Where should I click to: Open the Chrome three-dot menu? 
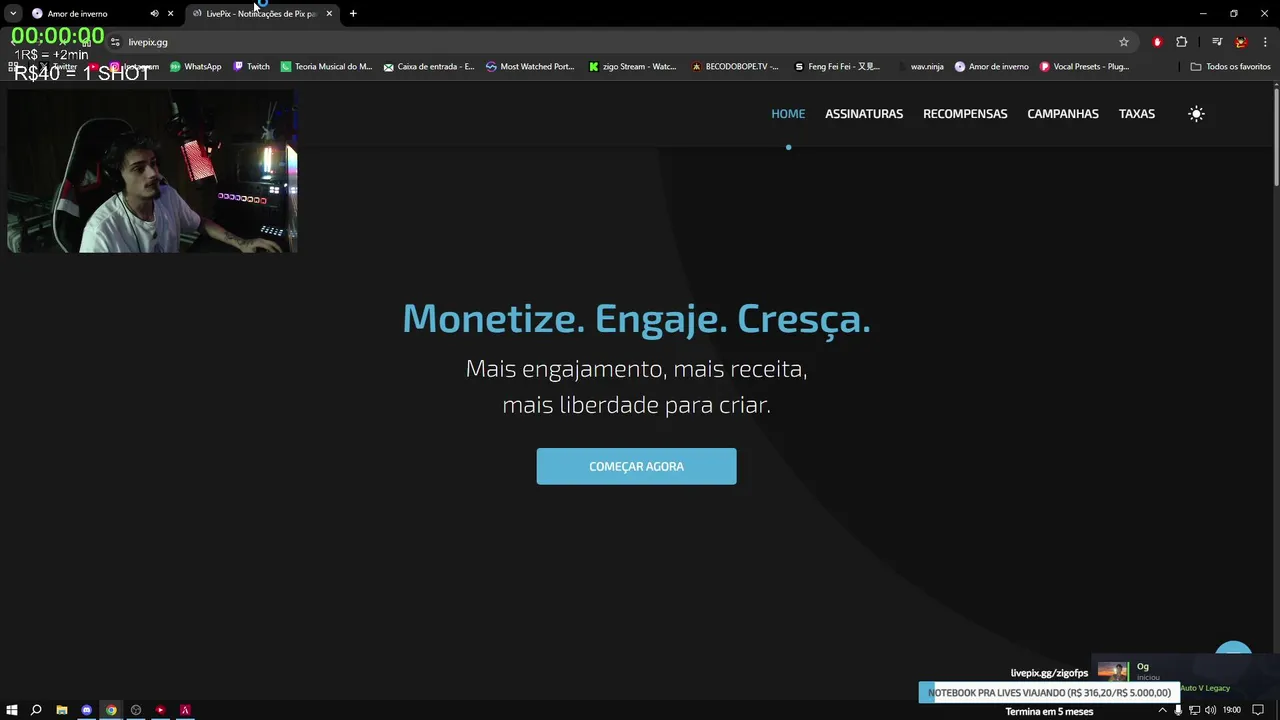tap(1265, 42)
